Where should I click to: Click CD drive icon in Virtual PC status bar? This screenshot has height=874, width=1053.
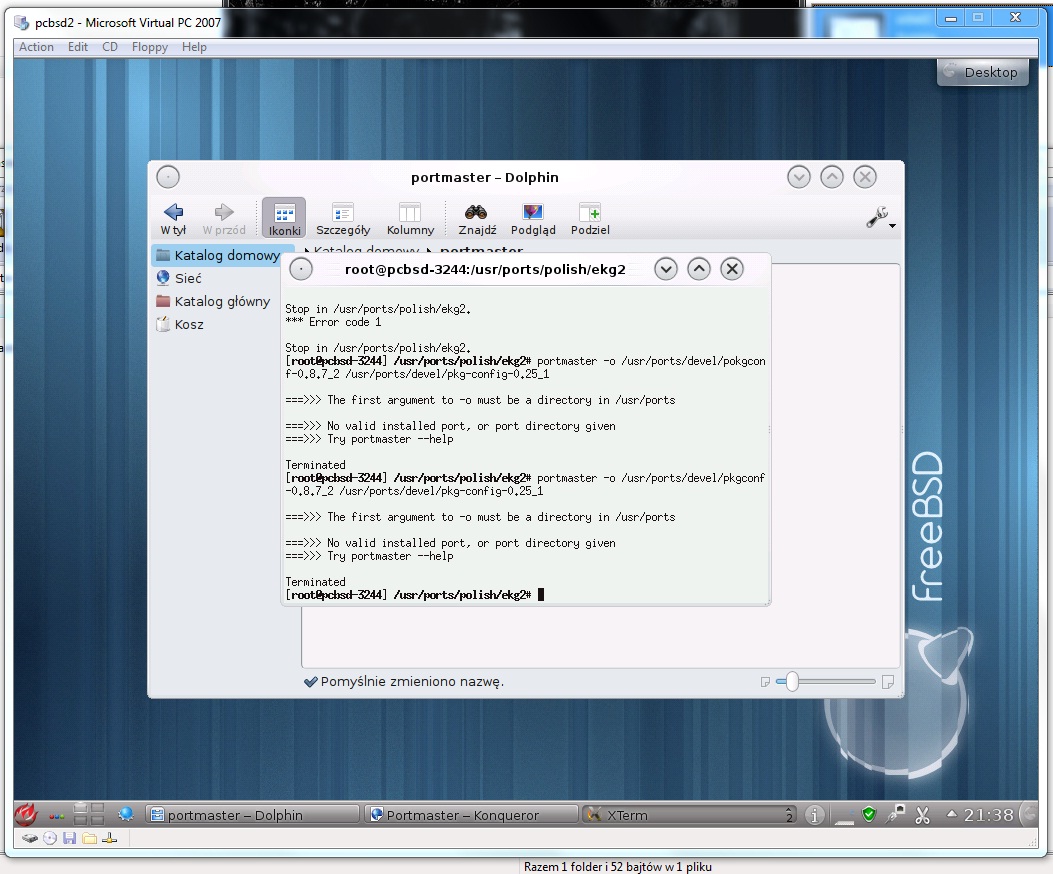50,838
